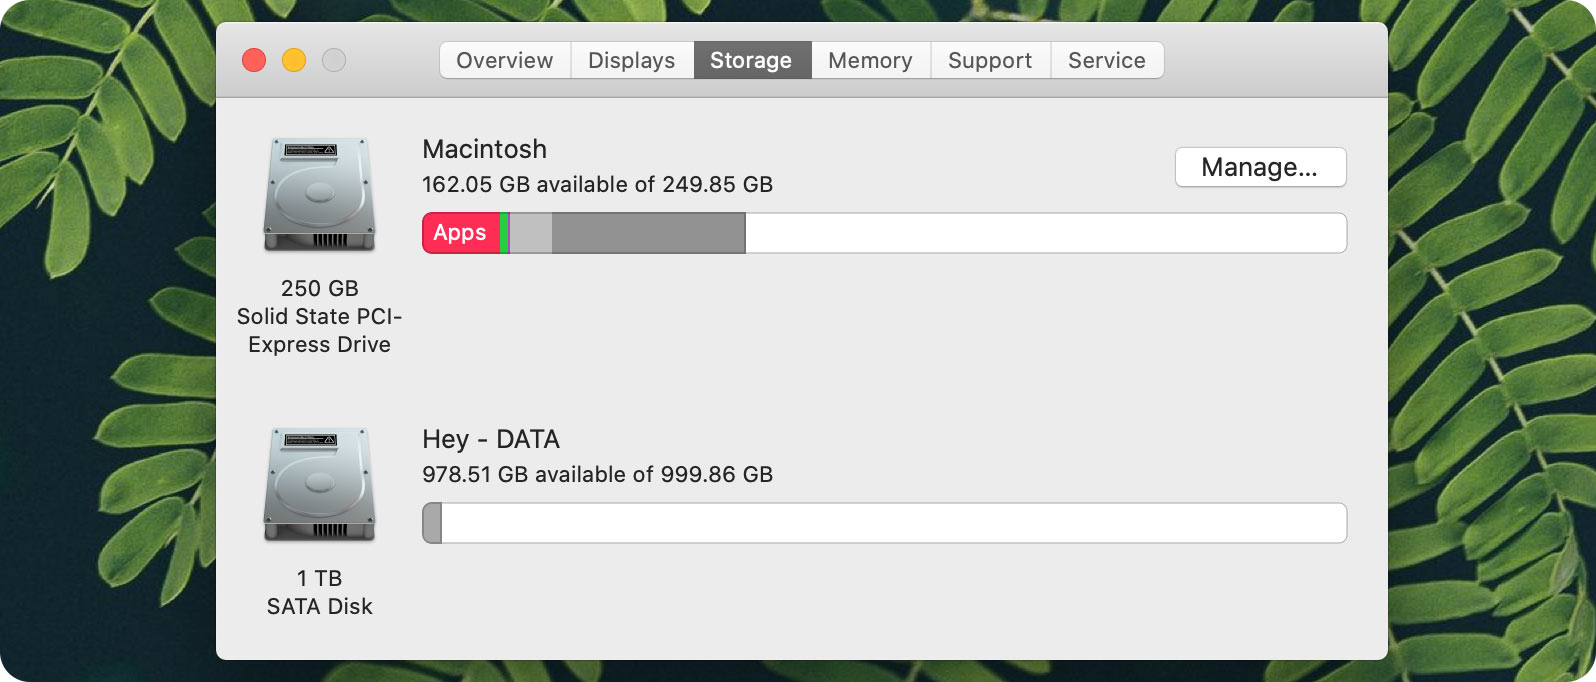
Task: Click the free space area of Hey - DATA bar
Action: tap(894, 523)
